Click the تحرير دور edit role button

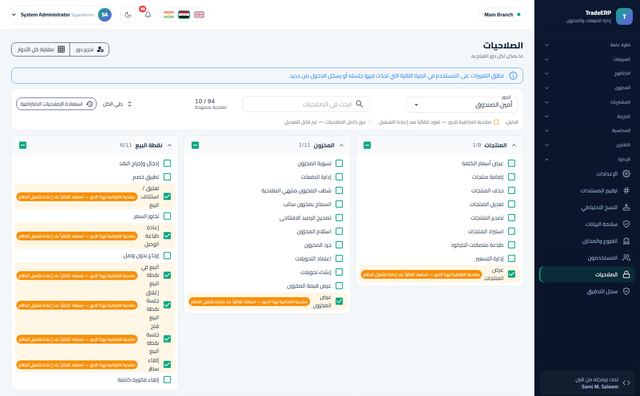pyautogui.click(x=89, y=49)
